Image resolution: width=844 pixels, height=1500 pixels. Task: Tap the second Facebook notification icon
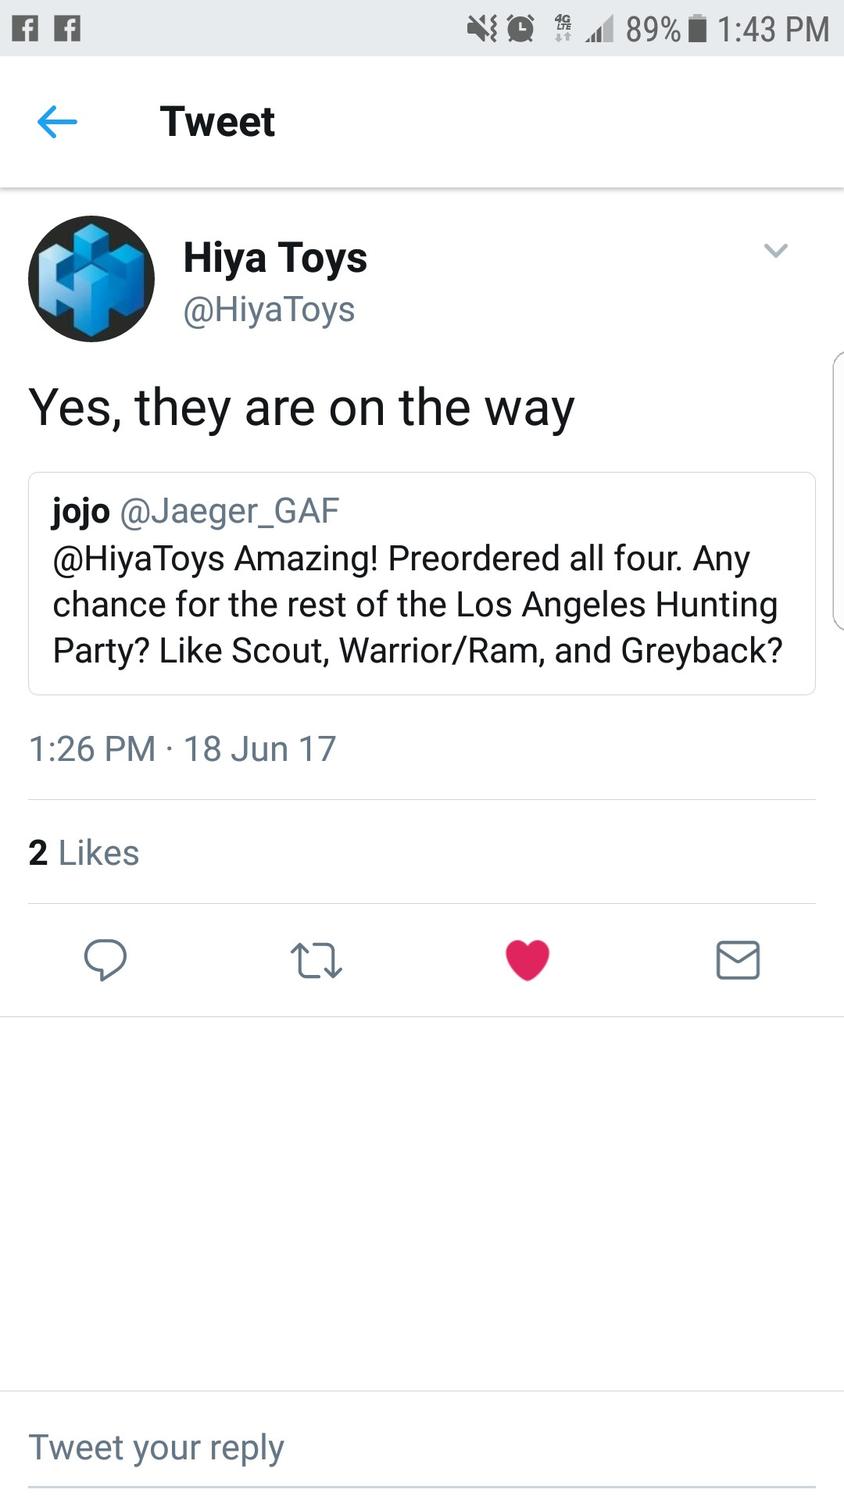[x=67, y=29]
